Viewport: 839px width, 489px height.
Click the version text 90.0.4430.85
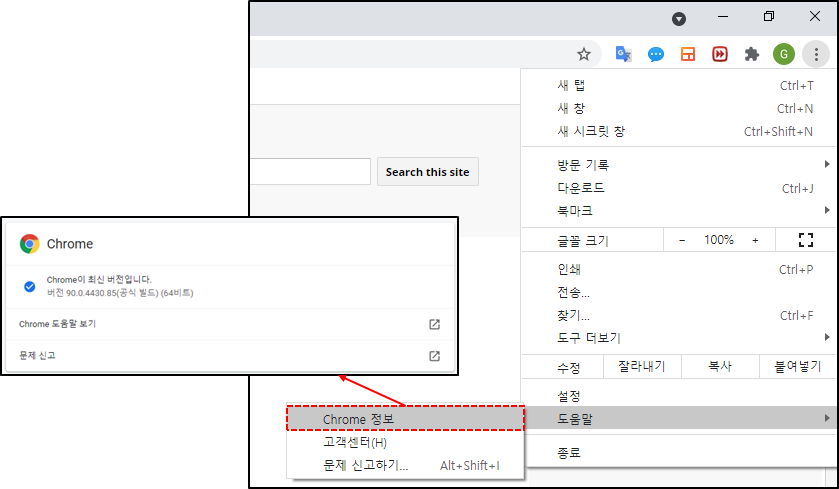[x=91, y=293]
